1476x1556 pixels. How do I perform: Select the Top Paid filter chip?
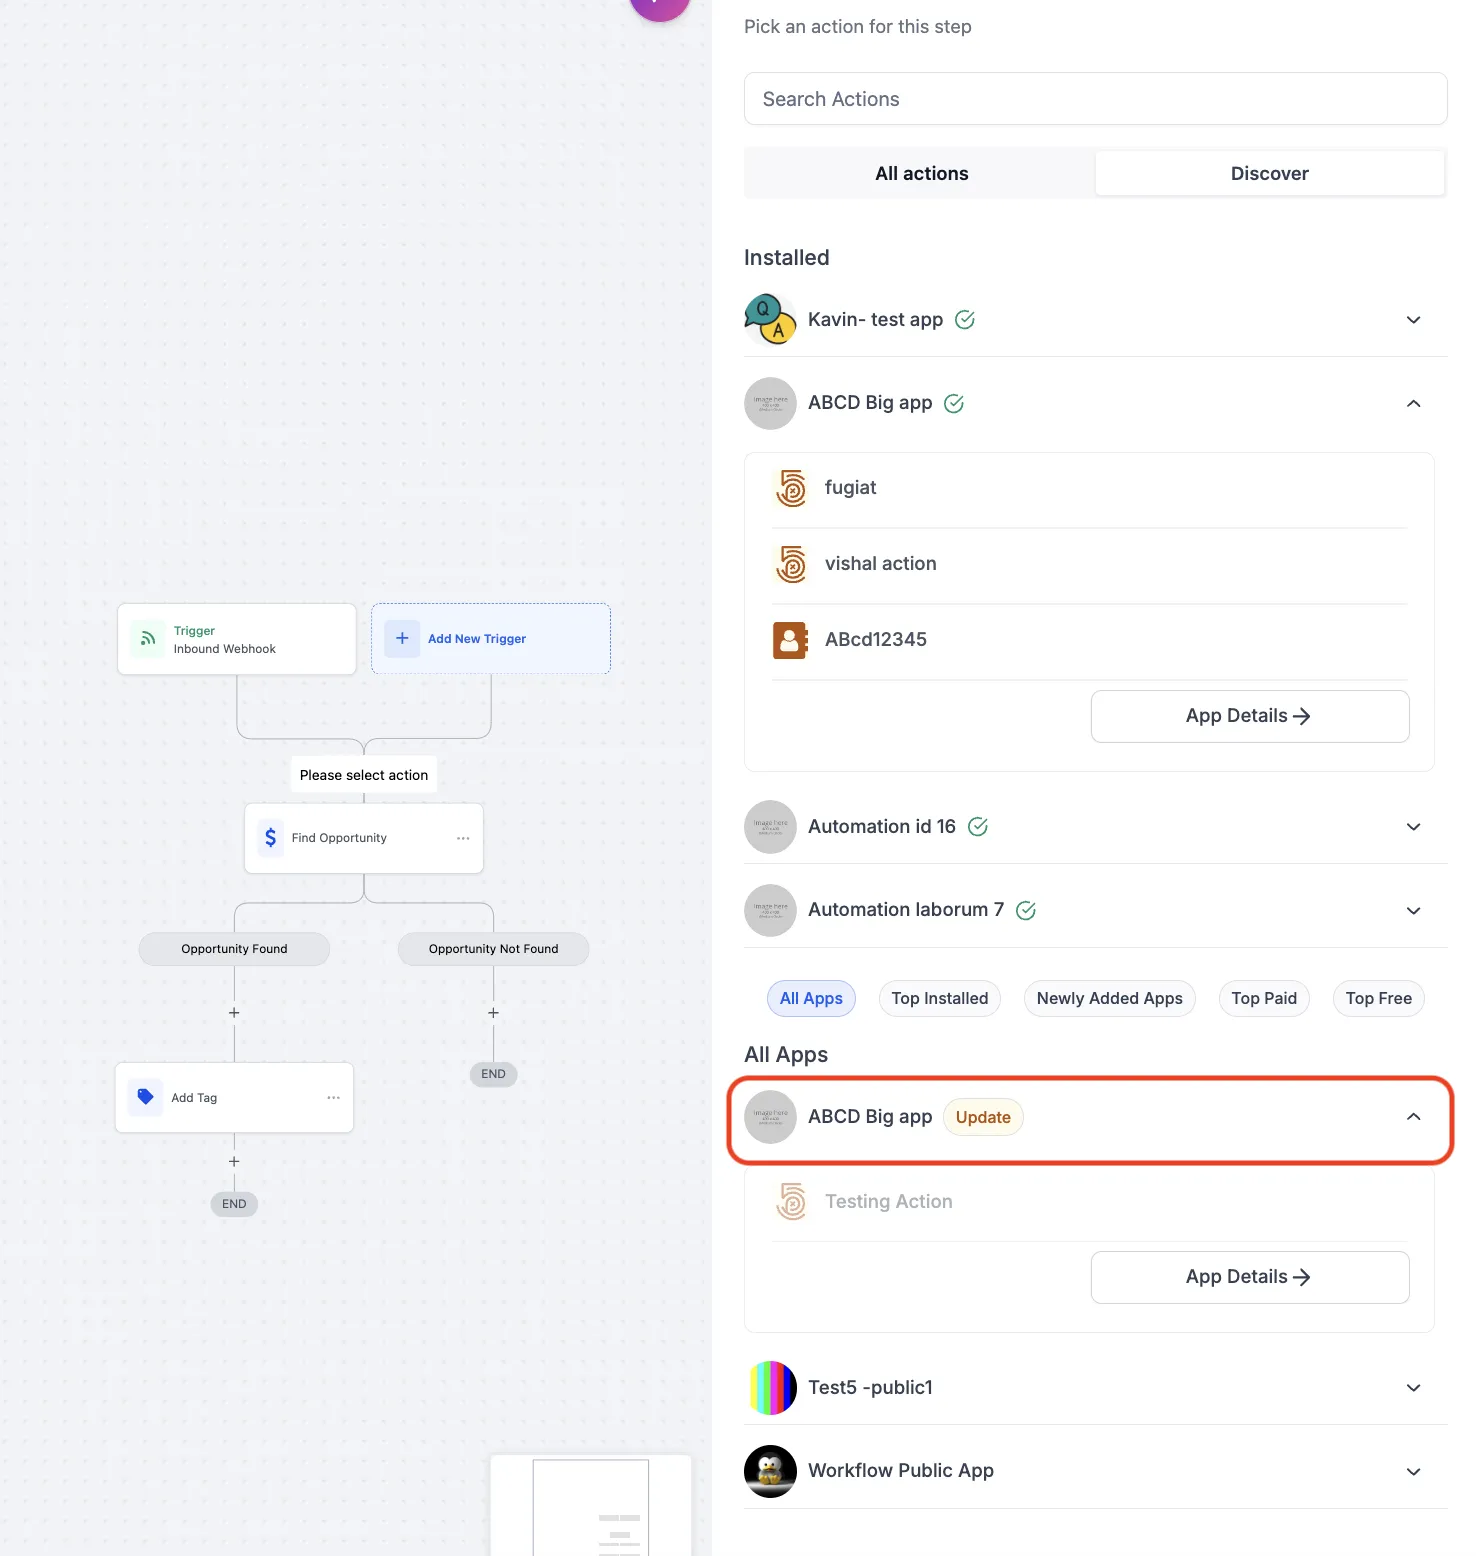pos(1264,998)
